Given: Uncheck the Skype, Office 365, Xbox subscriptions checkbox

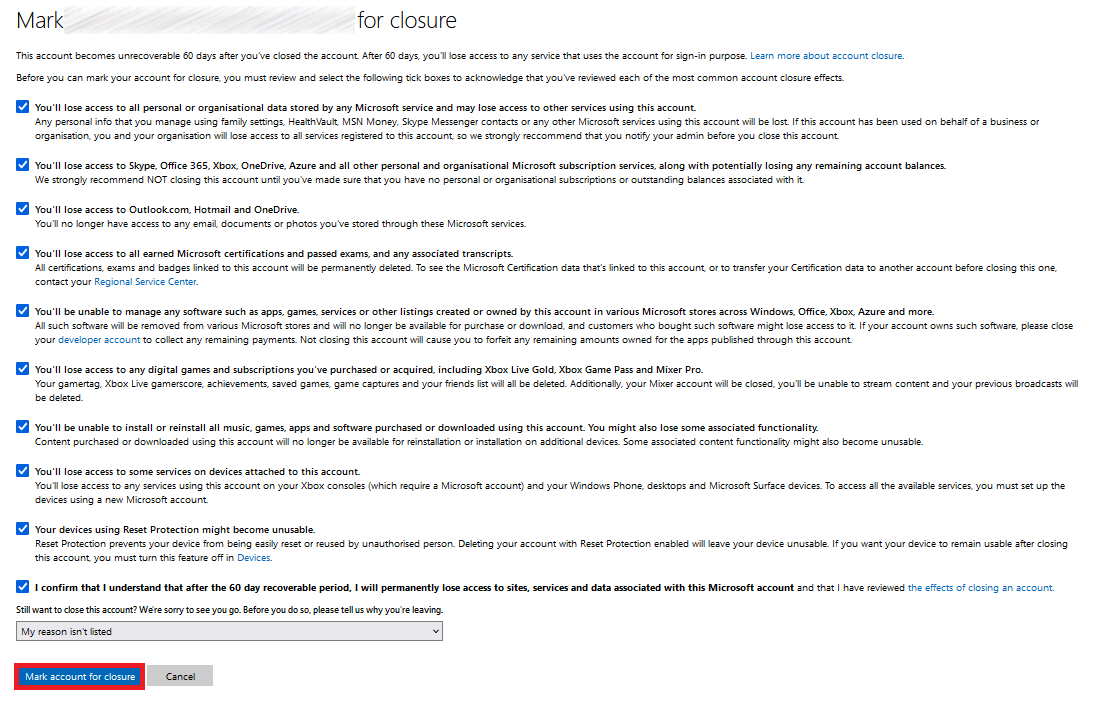Looking at the screenshot, I should click(x=23, y=165).
